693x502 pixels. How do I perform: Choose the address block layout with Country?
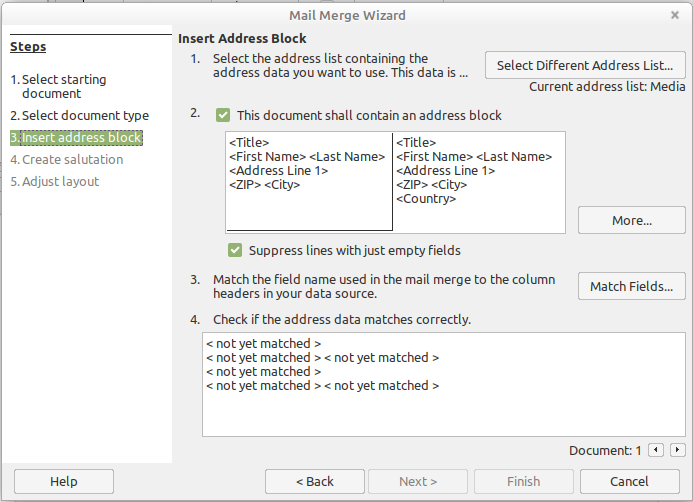(x=479, y=181)
